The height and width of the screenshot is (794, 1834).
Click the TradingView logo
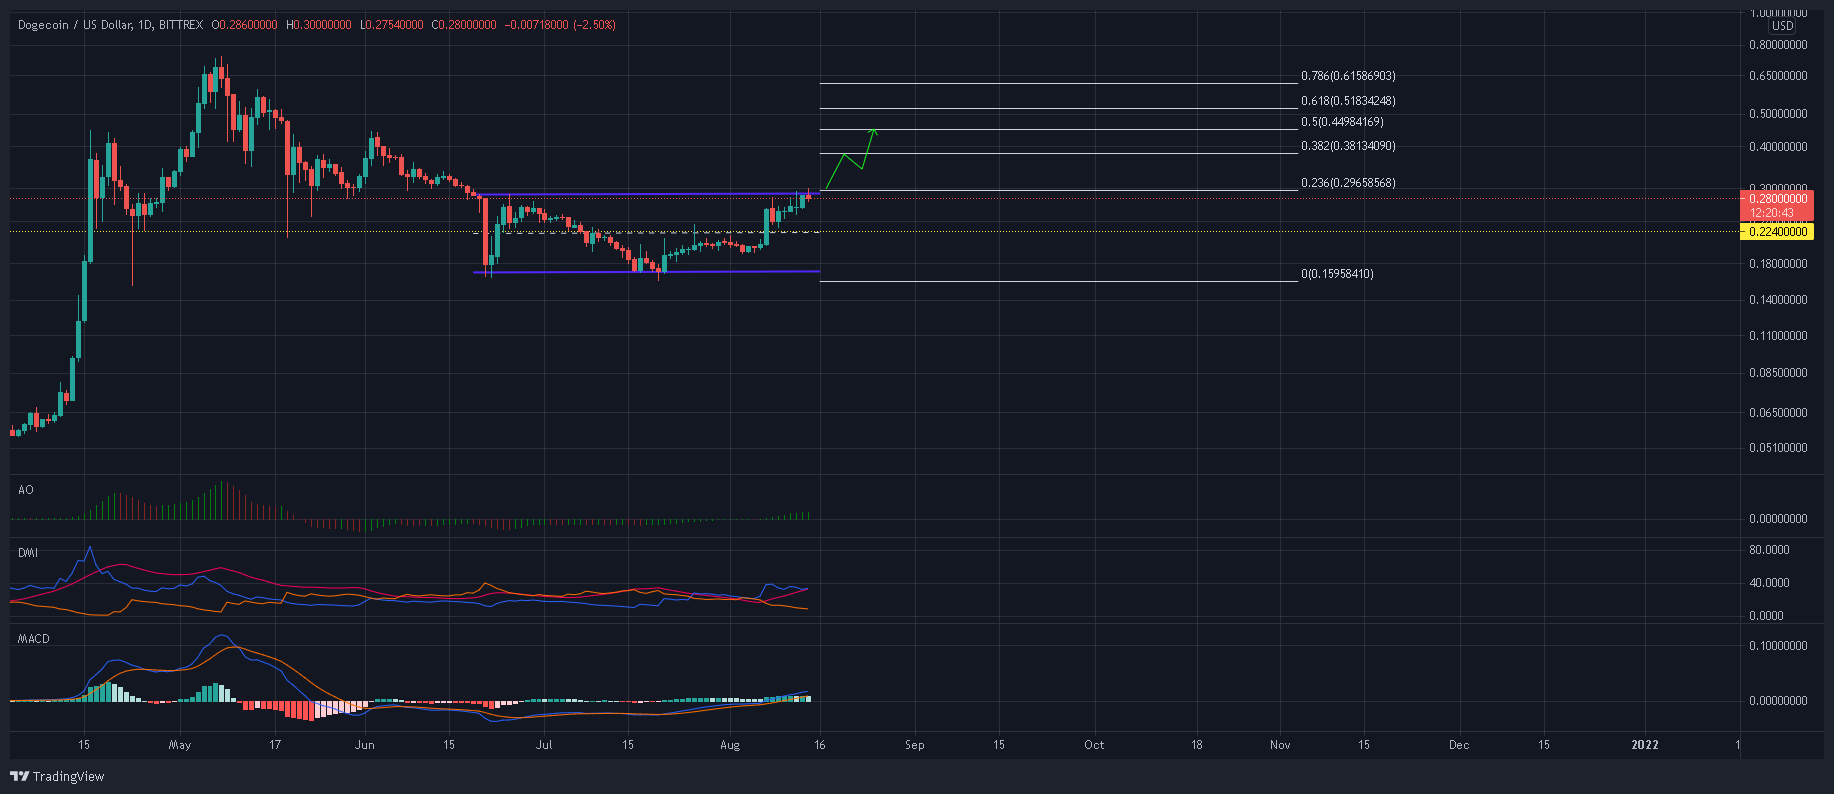[57, 776]
